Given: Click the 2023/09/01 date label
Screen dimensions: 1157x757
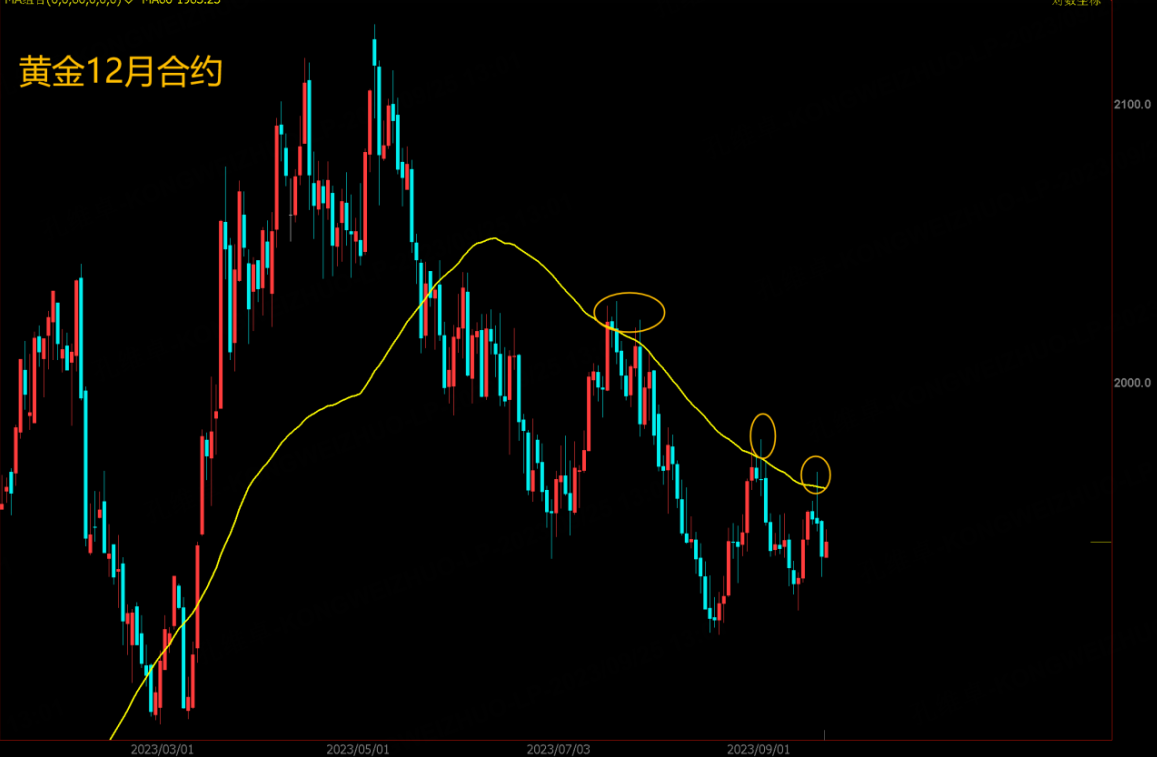Looking at the screenshot, I should [x=759, y=750].
